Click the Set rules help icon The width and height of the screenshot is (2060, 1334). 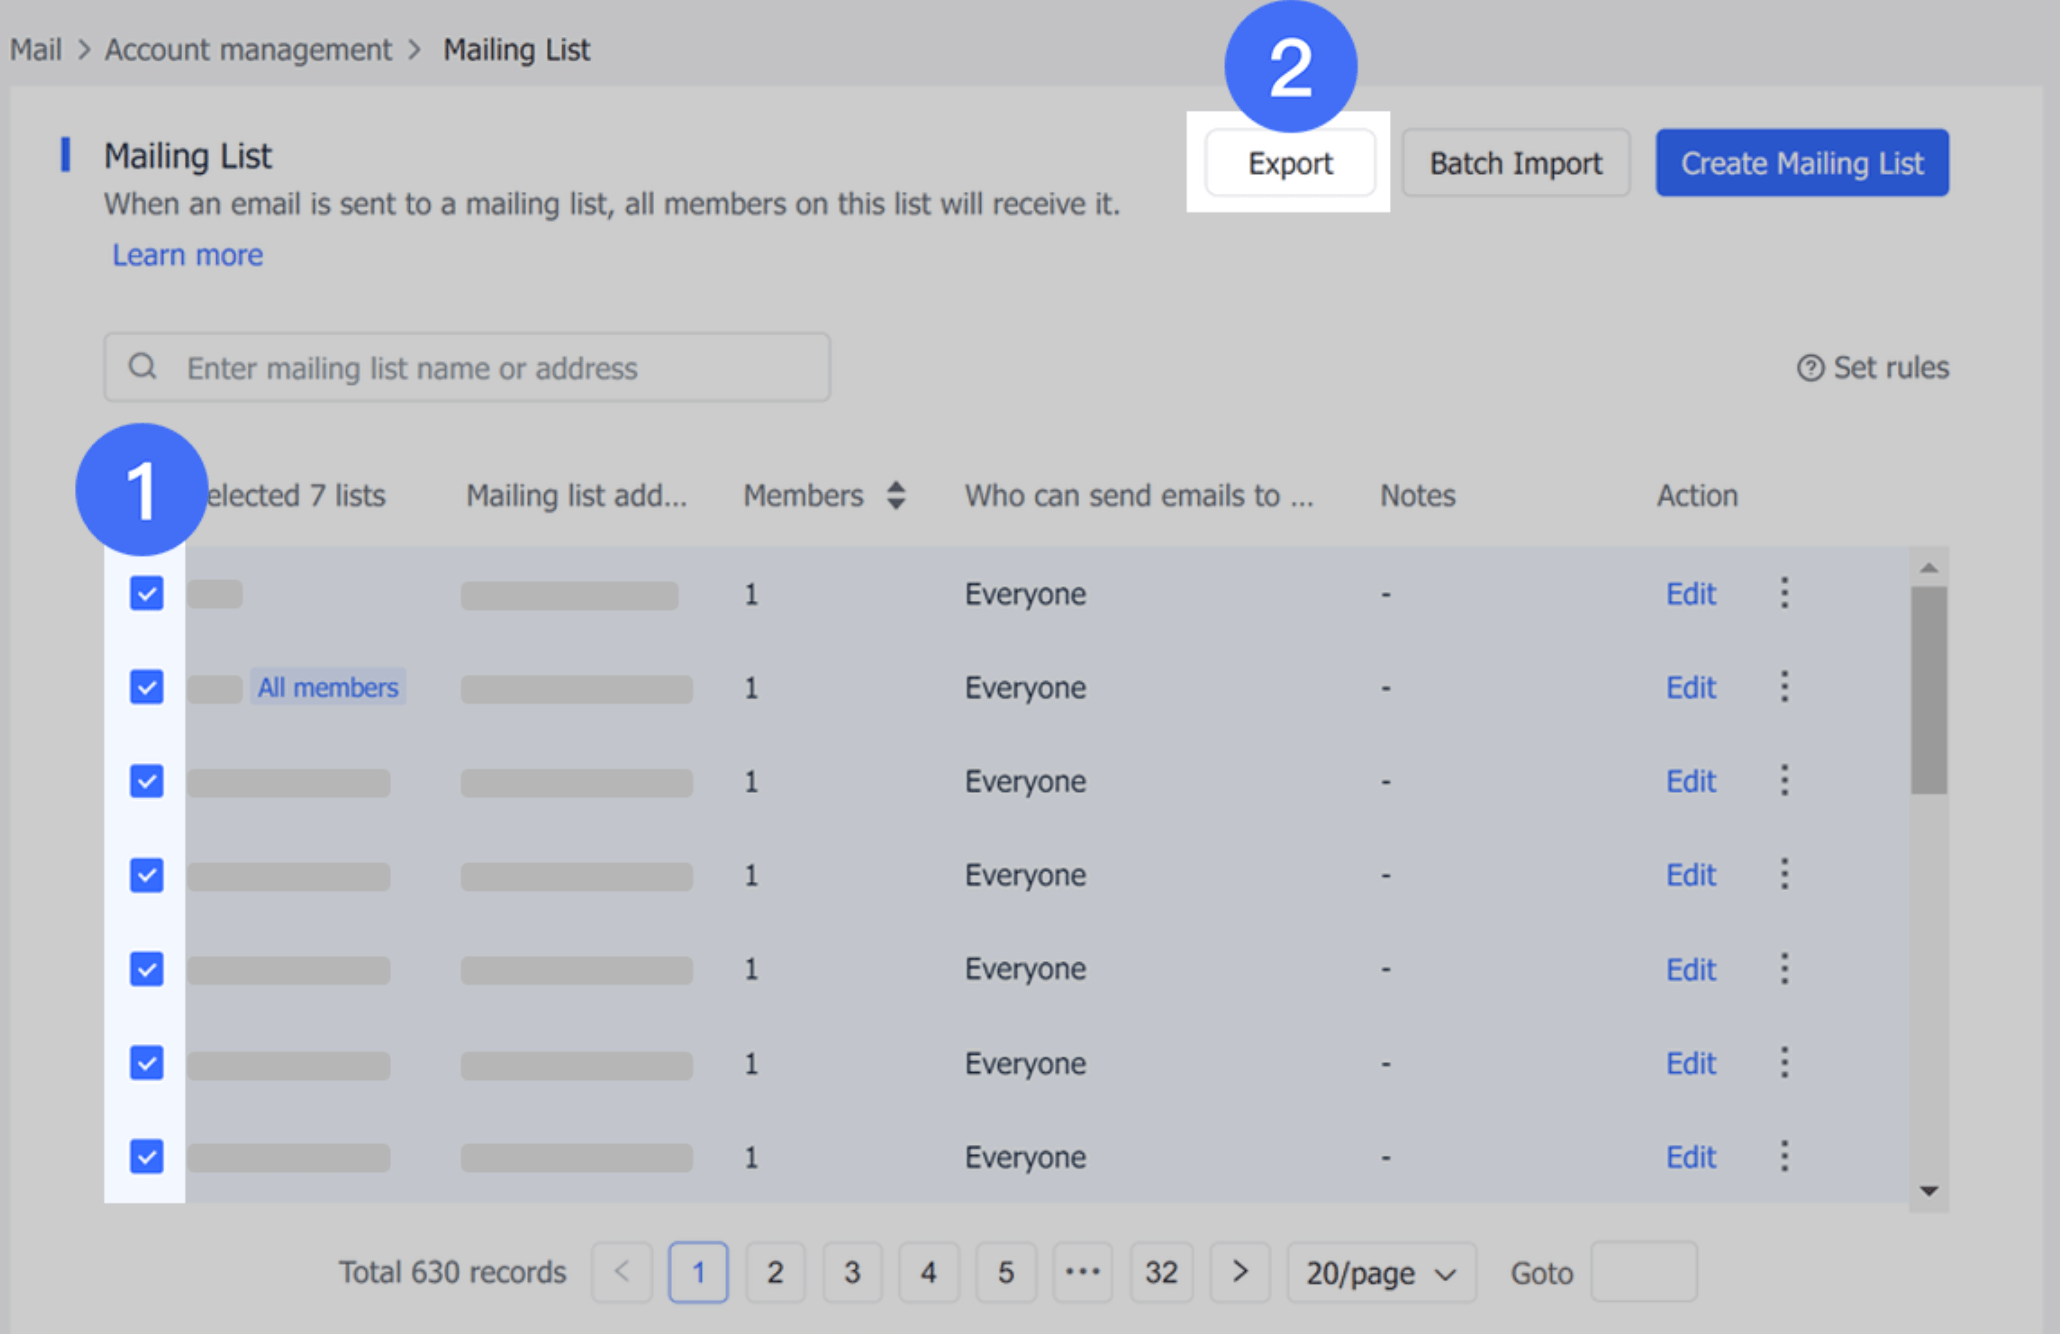coord(1810,368)
